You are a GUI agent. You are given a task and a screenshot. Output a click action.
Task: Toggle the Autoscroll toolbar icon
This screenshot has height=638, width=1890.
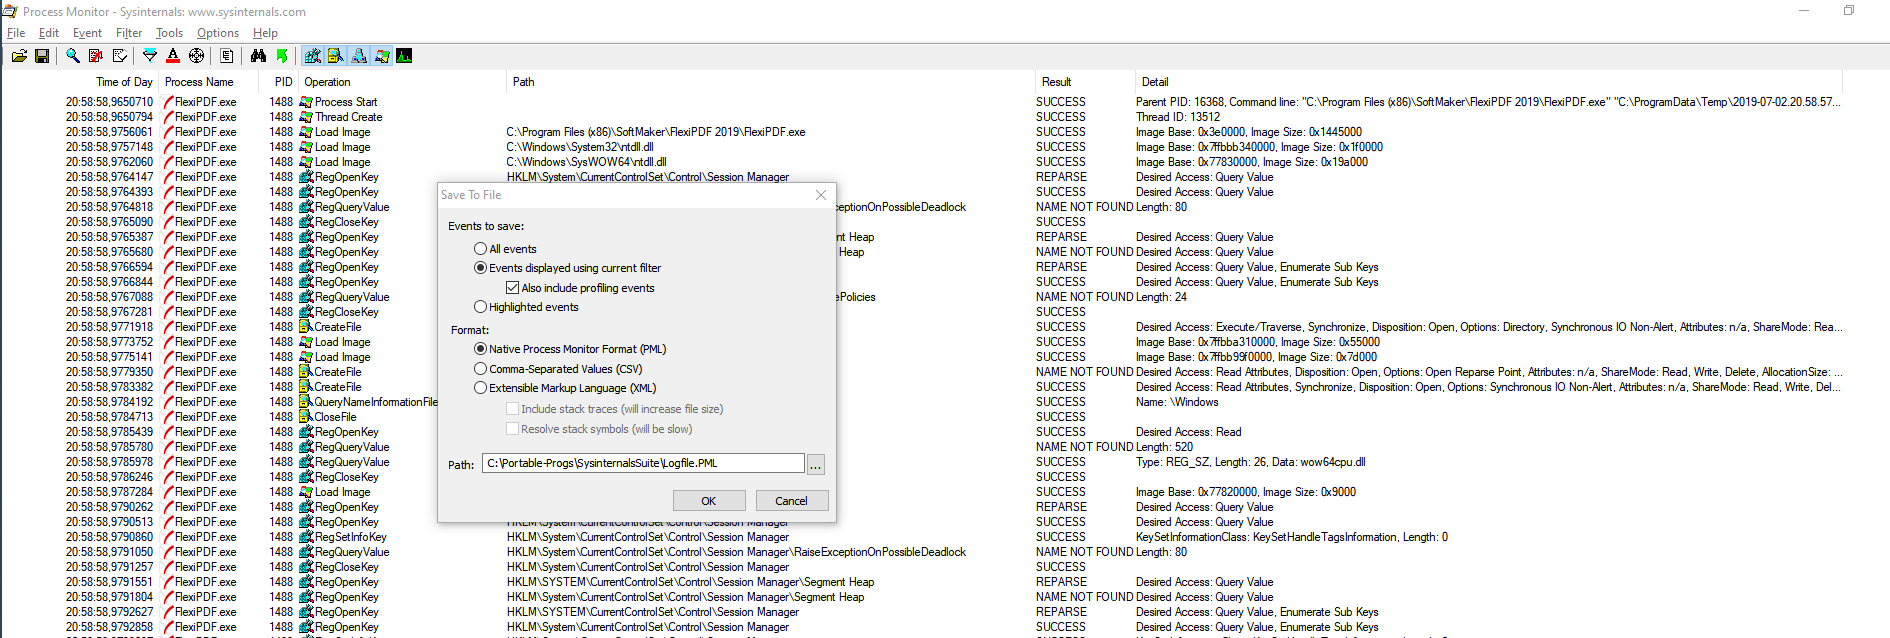point(96,56)
